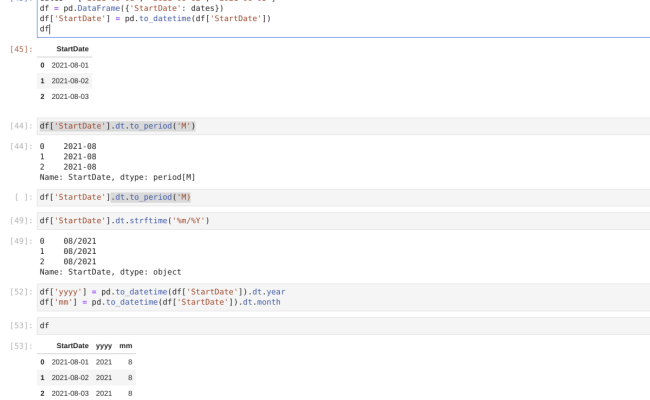Click 2021-08-02 in output 53 table
Screen dimensions: 650x400
(70, 378)
